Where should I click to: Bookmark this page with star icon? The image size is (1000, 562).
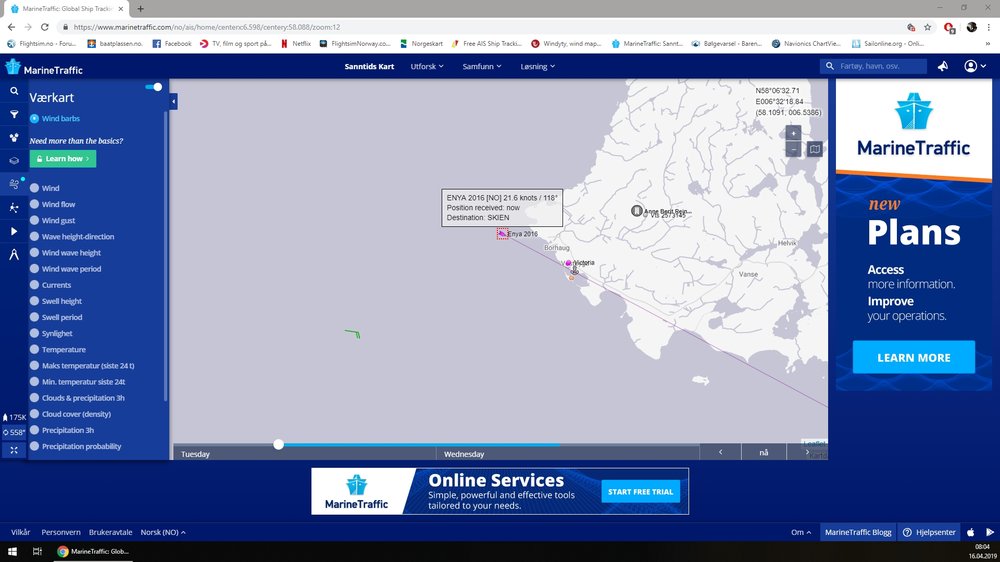927,27
